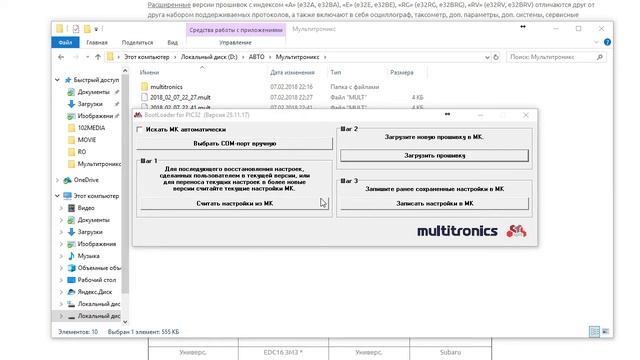
Task: Select the 'Средства работы с приложениями' contextual tab
Action: [x=236, y=30]
